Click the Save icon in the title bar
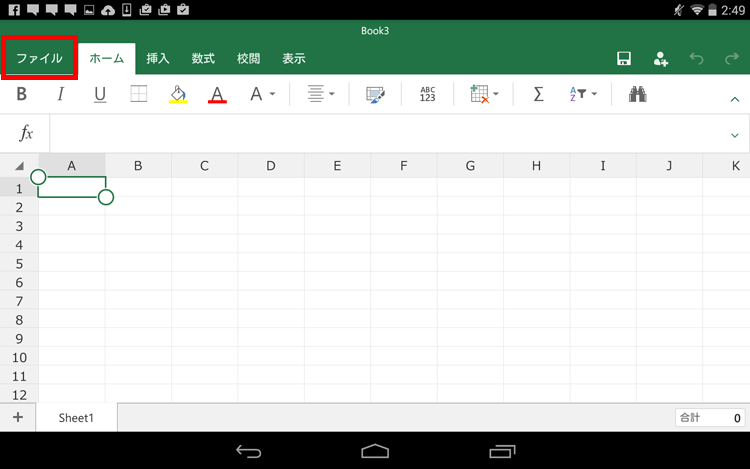Image resolution: width=750 pixels, height=469 pixels. pyautogui.click(x=624, y=59)
